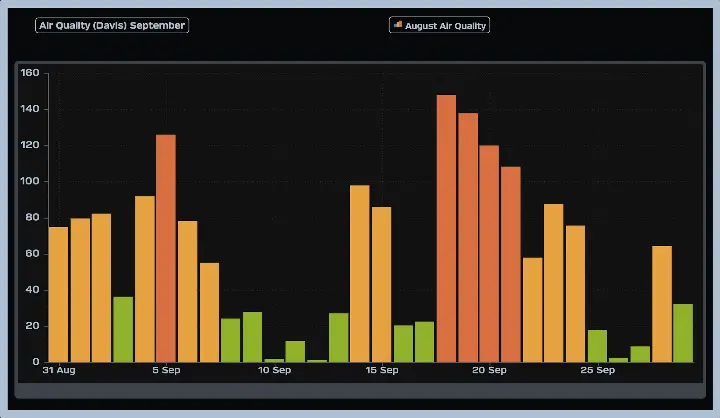
Task: Click the fourth red-orange bar near 108
Action: 511,264
